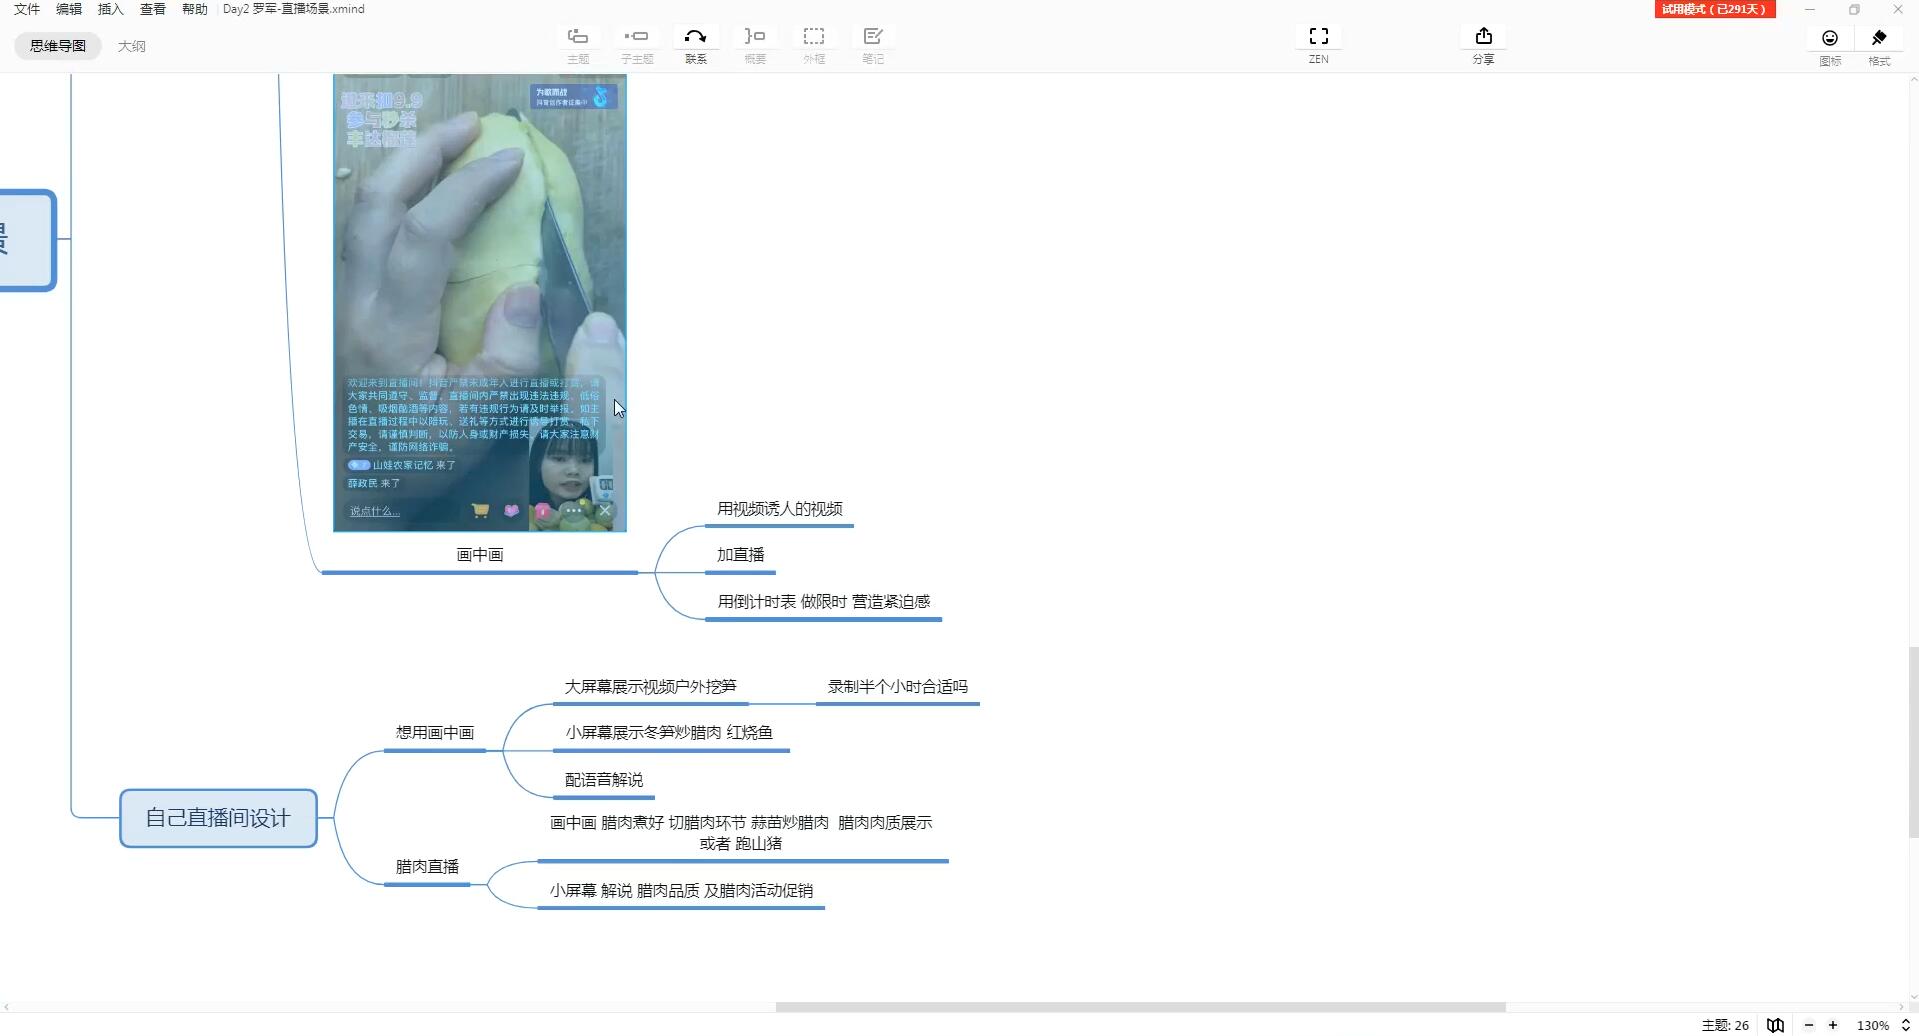
Task: Zoom in with the plus button
Action: coord(1833,1025)
